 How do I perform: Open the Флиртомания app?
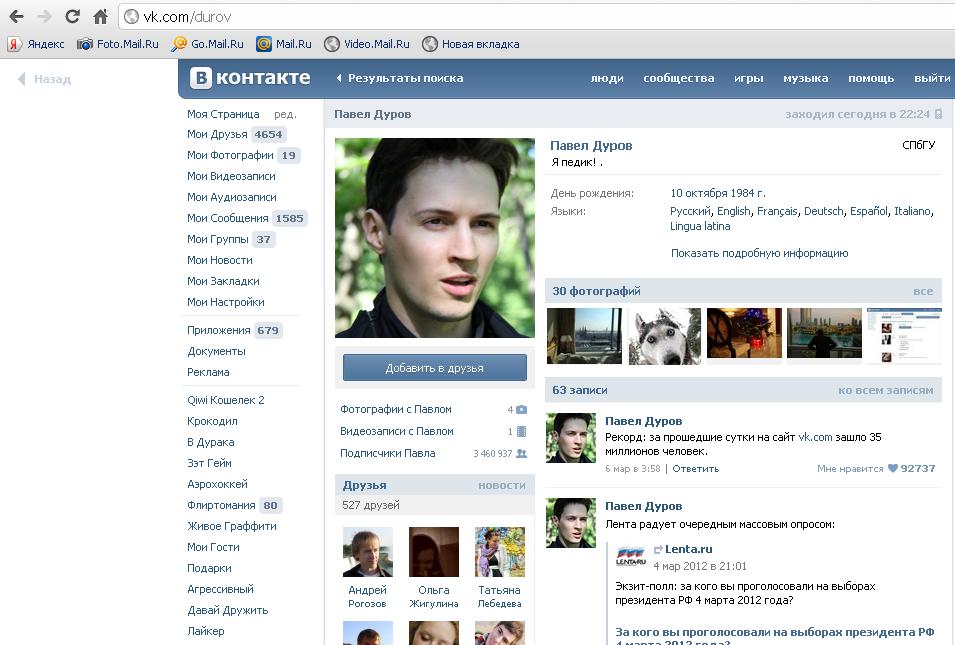click(221, 505)
